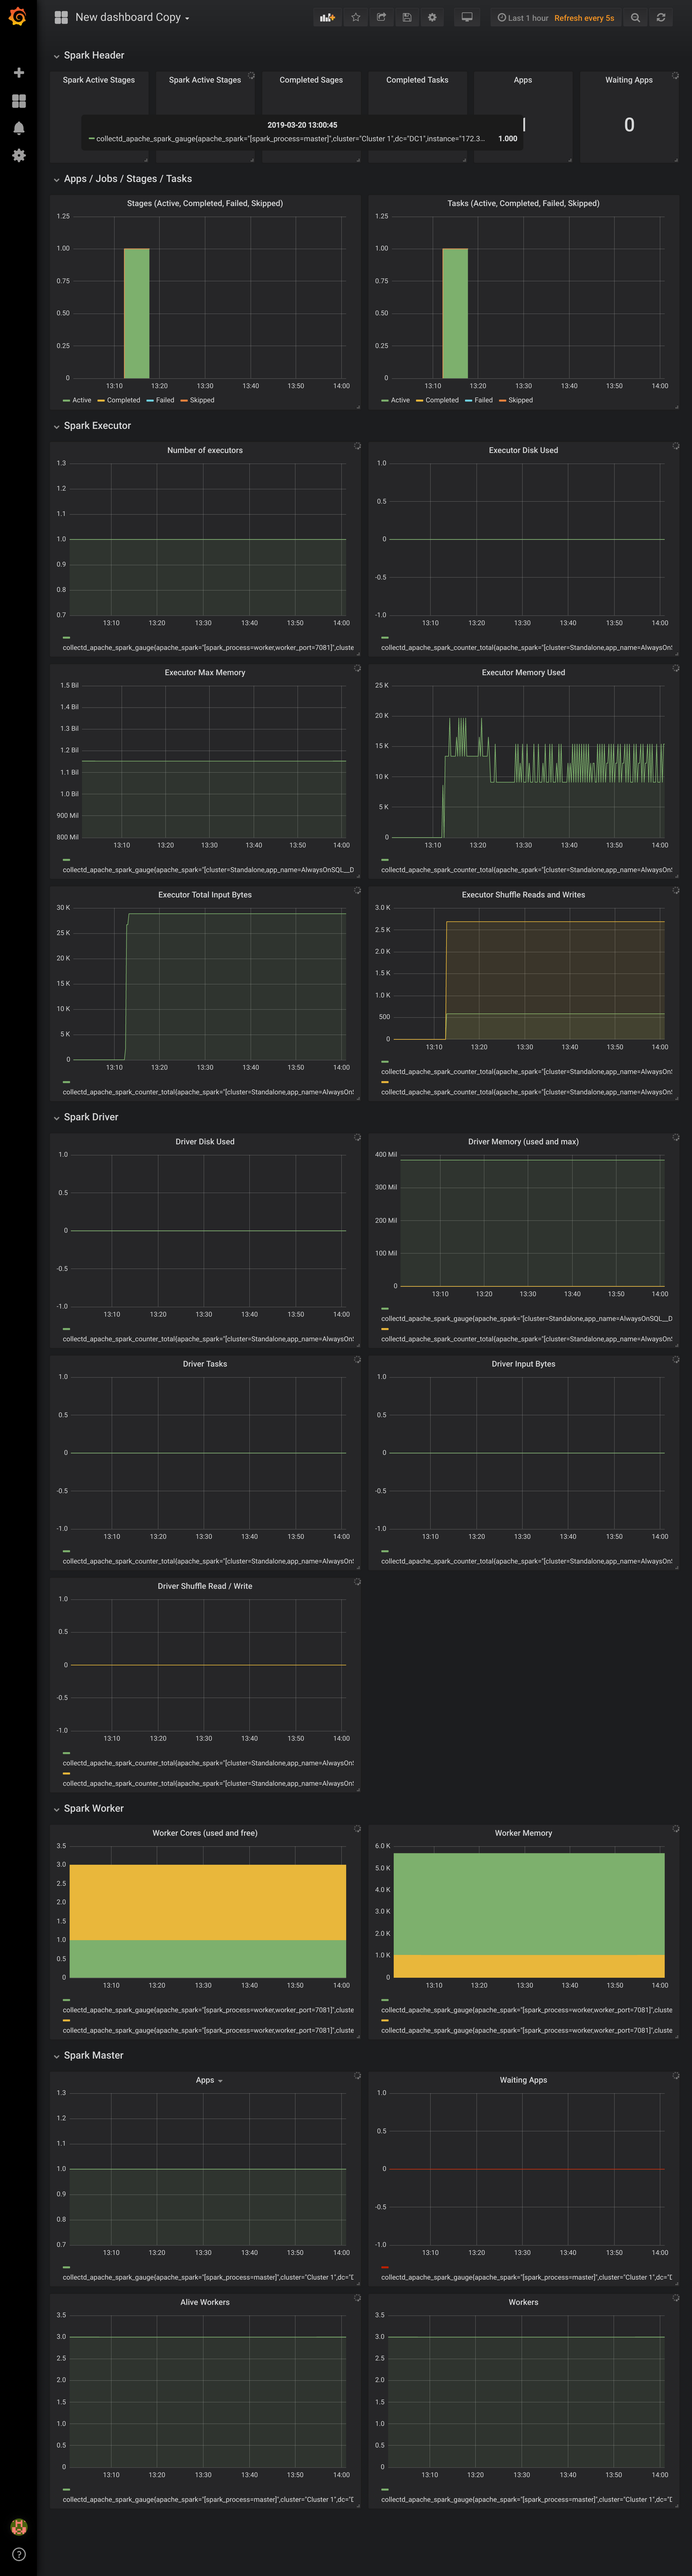692x2576 pixels.
Task: Click the Completed Sages stat panel title
Action: (x=311, y=80)
